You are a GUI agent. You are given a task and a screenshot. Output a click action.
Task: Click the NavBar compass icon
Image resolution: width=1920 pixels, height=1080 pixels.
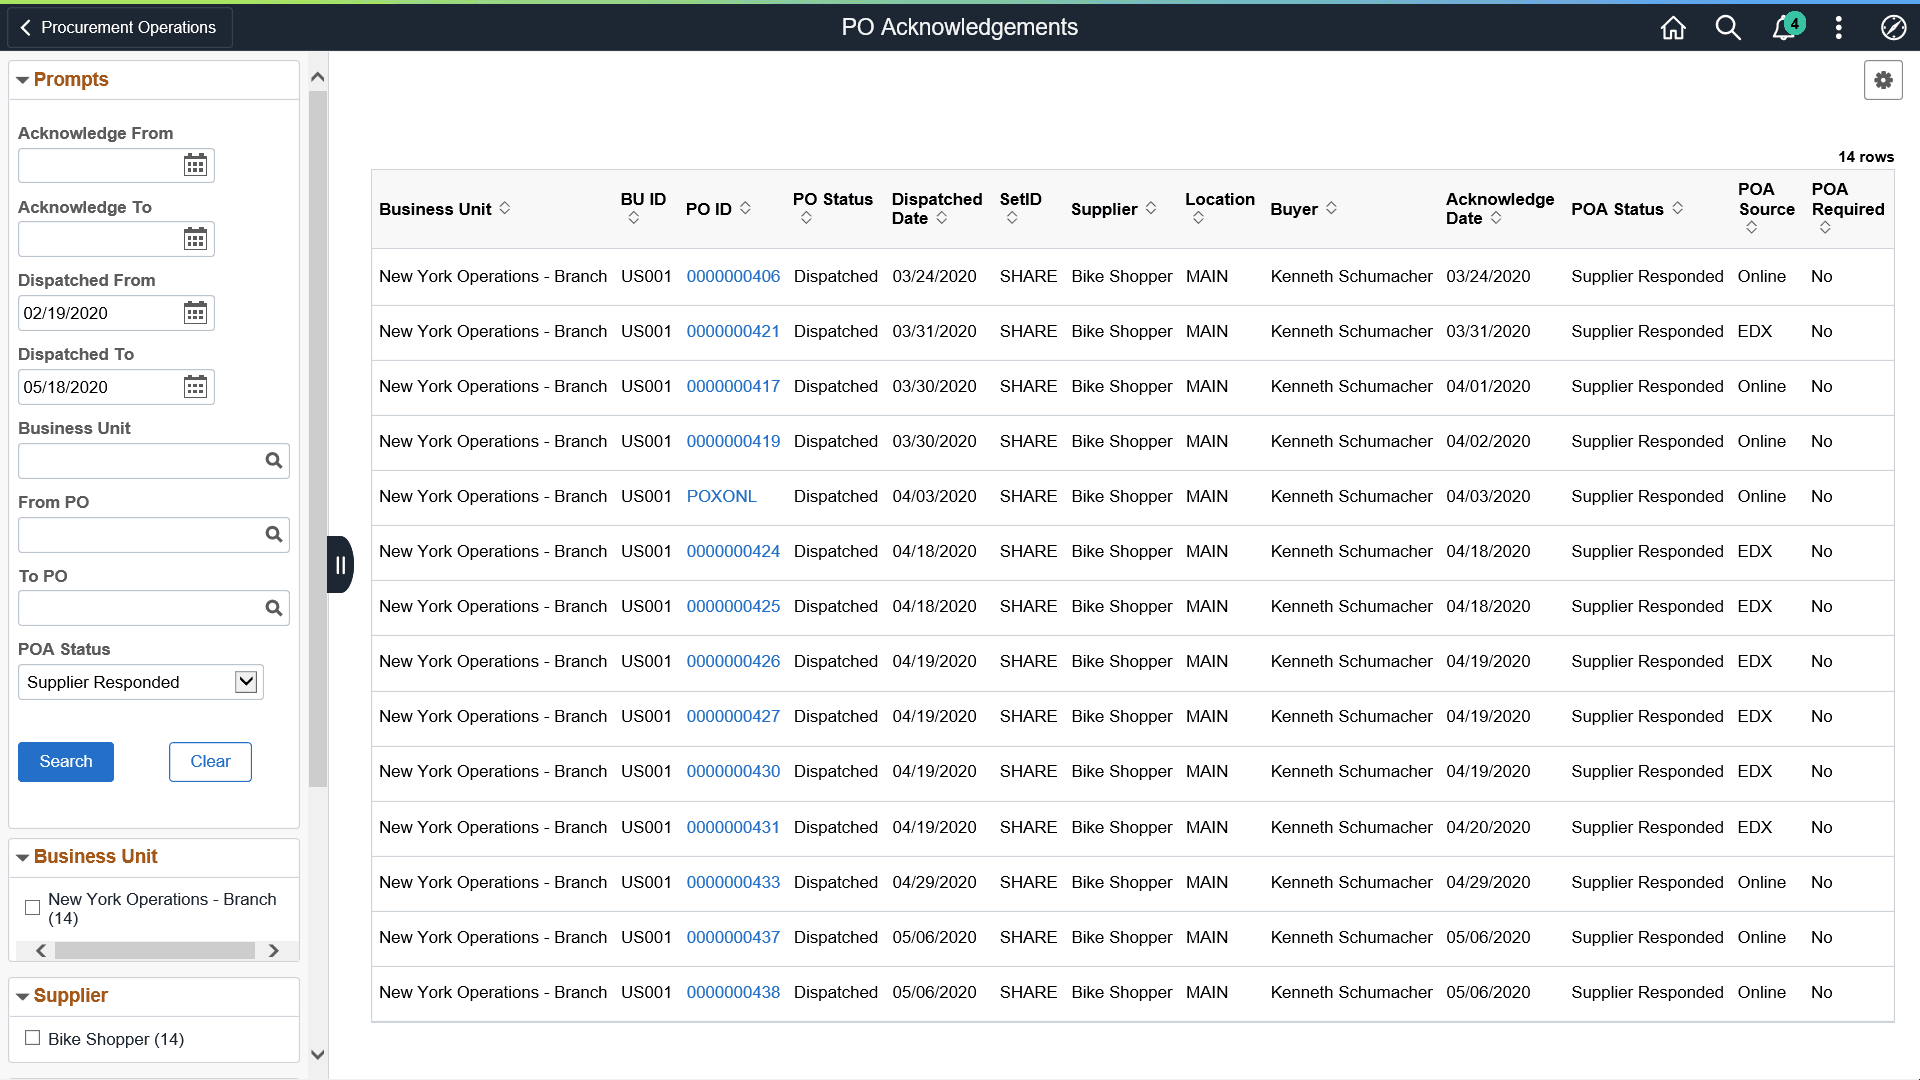point(1892,28)
